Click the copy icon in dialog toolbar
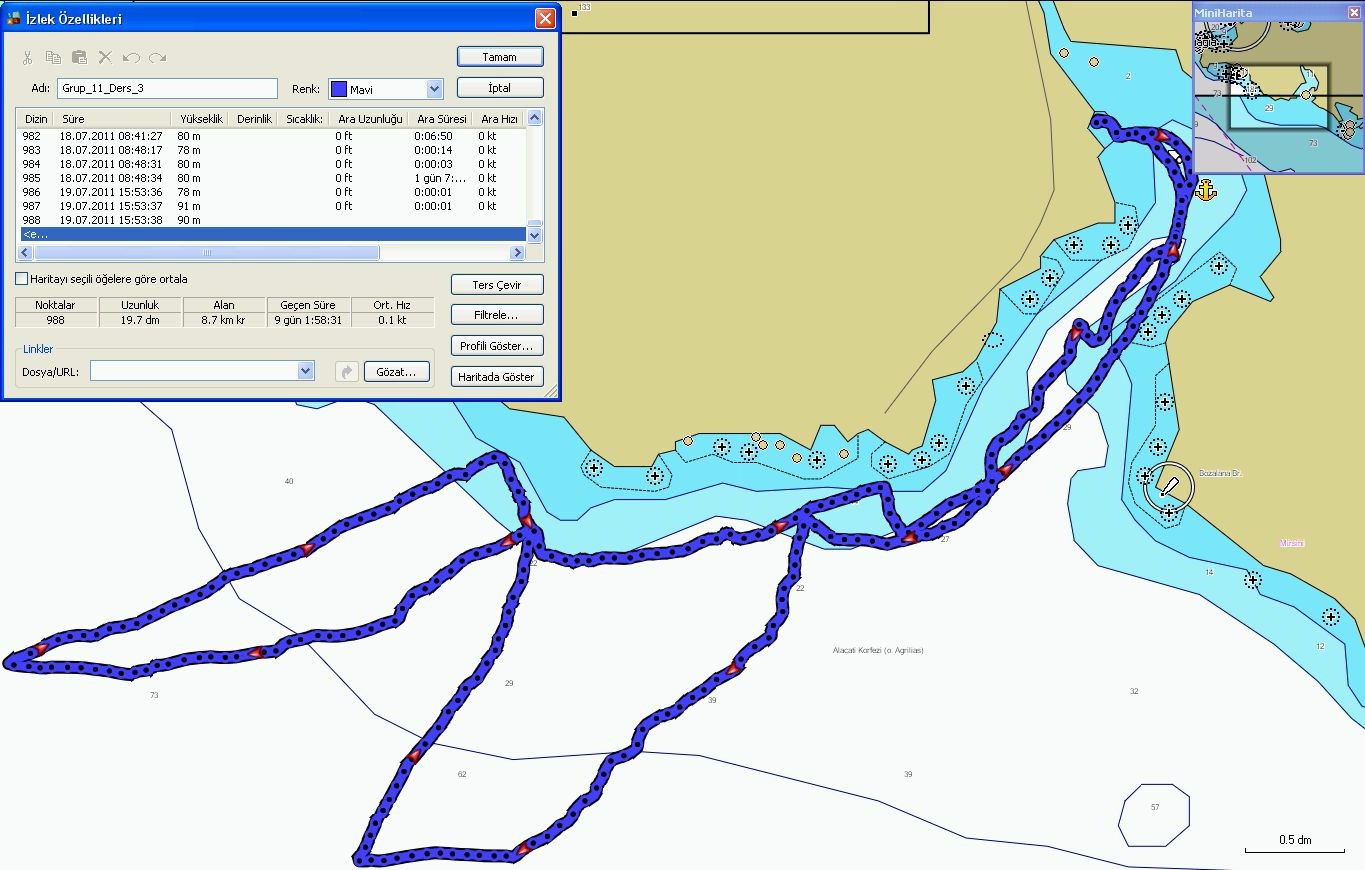This screenshot has height=870, width=1365. [x=53, y=58]
